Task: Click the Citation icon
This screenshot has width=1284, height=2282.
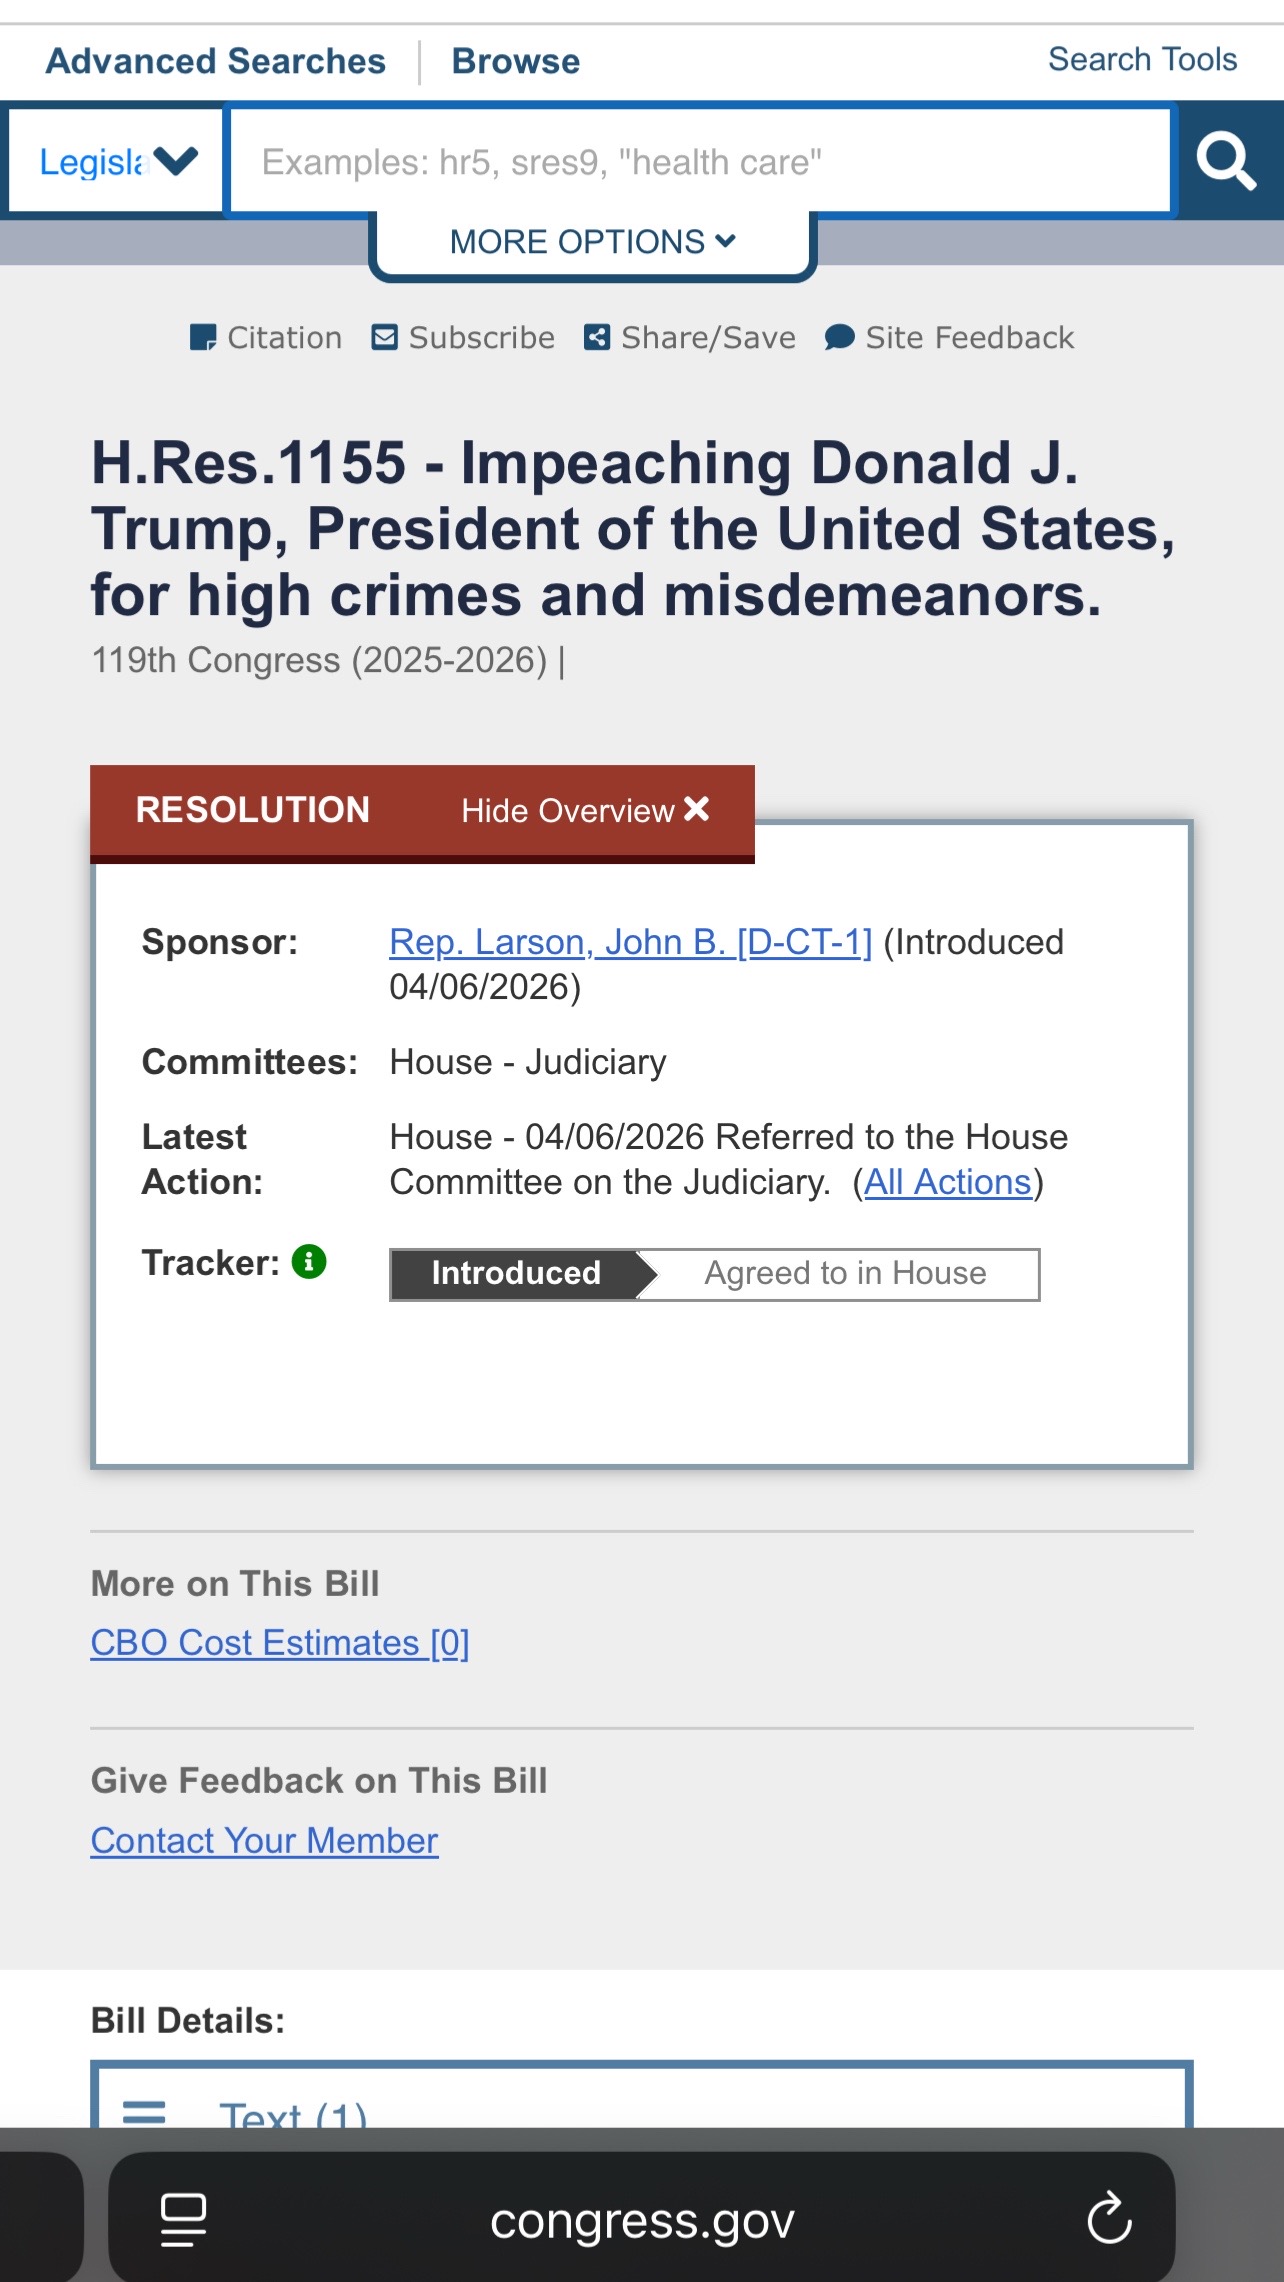Action: click(x=203, y=338)
